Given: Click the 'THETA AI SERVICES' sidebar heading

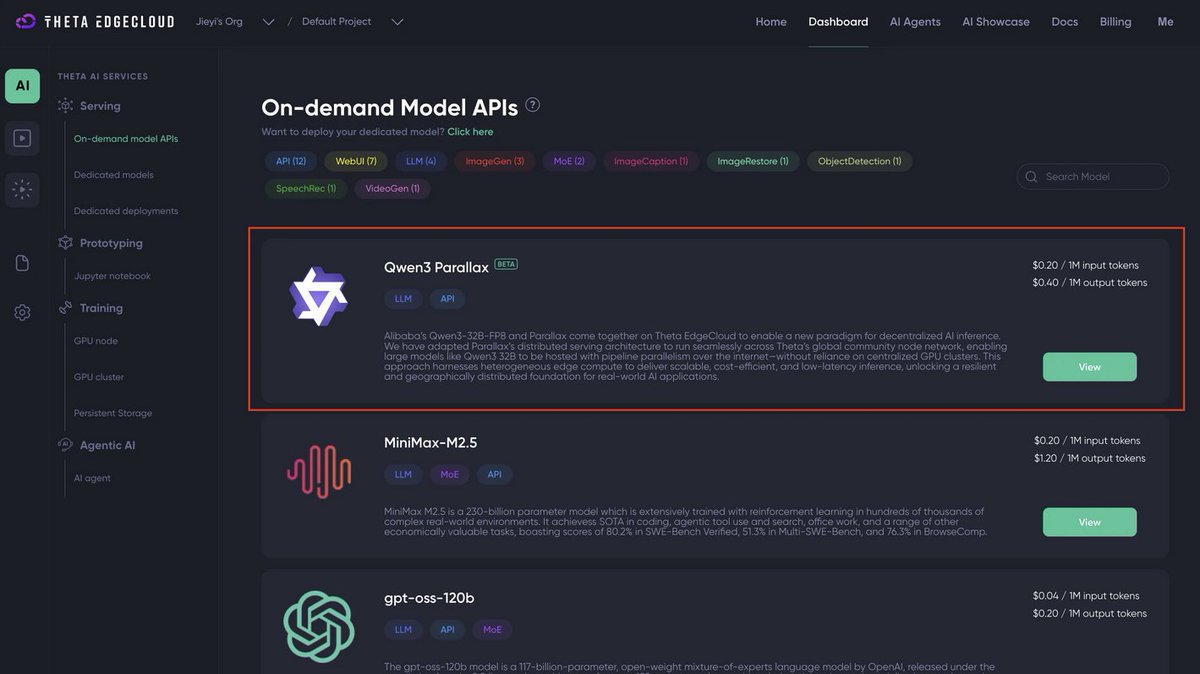Looking at the screenshot, I should point(103,76).
